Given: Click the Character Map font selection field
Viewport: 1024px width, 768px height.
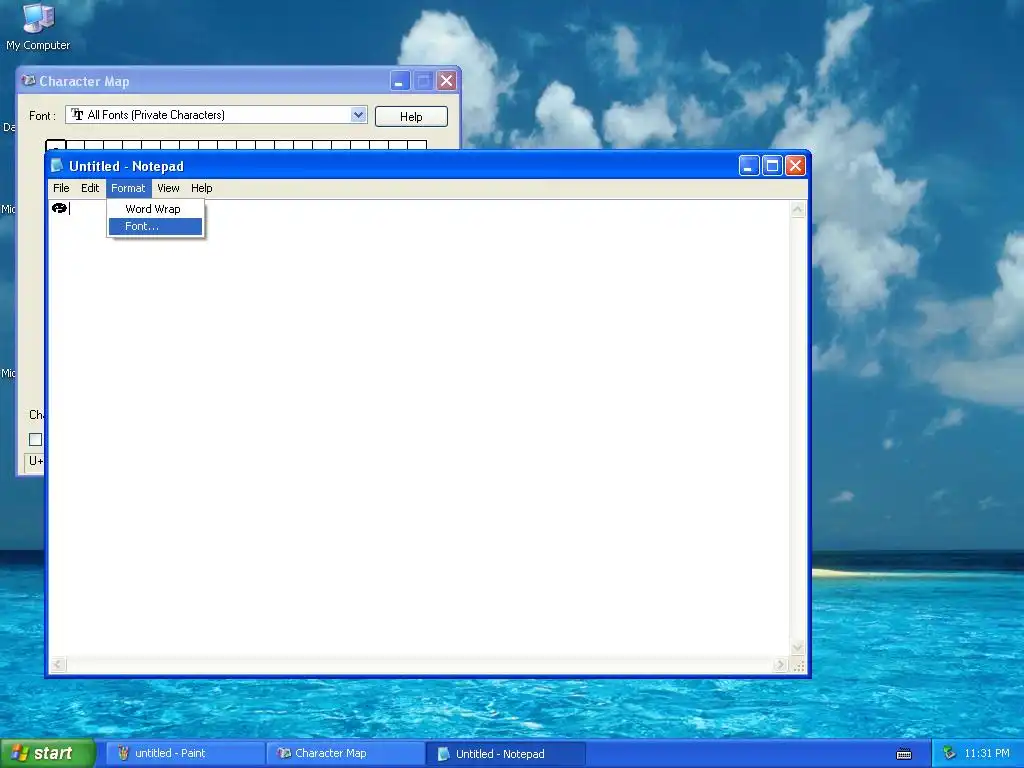Looking at the screenshot, I should click(x=216, y=115).
